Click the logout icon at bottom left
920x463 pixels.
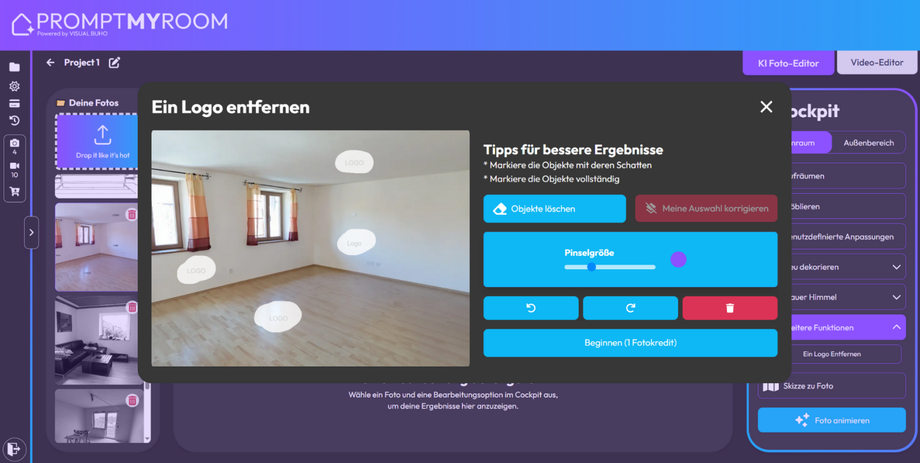click(14, 449)
